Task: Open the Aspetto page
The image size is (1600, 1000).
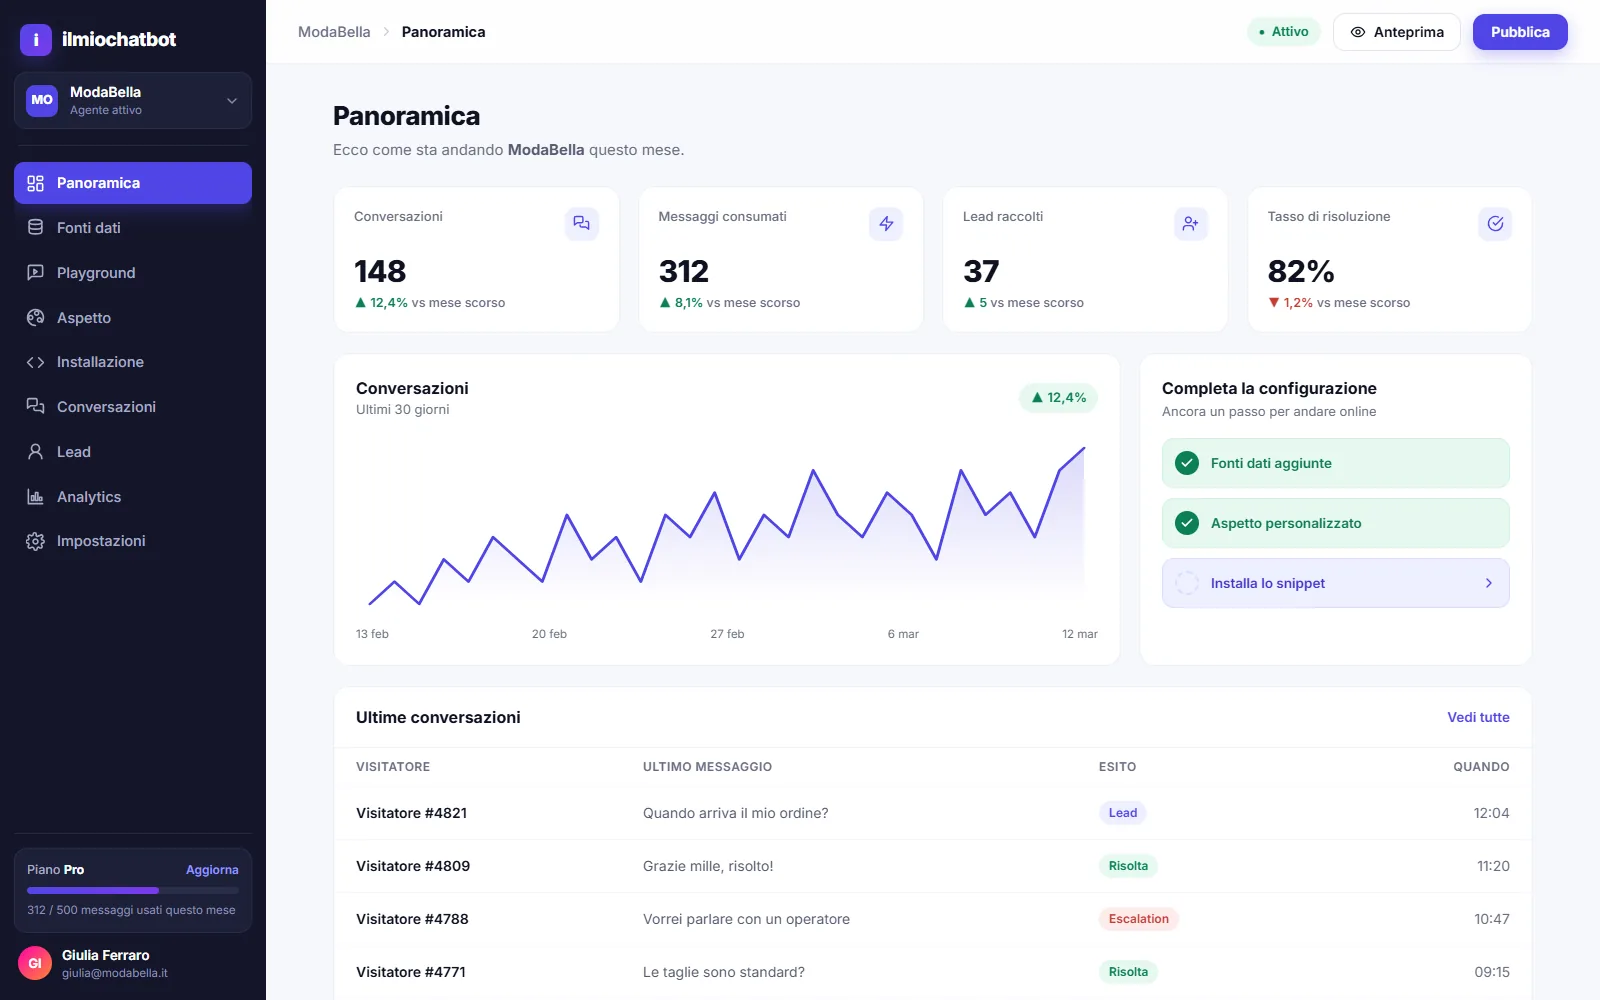Action: [133, 318]
